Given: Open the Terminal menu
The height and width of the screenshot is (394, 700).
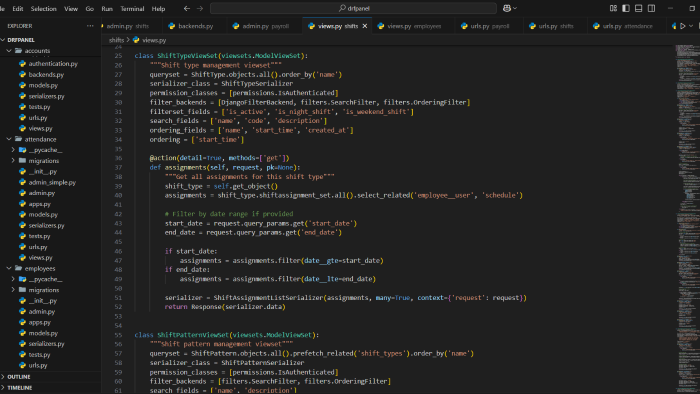Looking at the screenshot, I should click(x=132, y=8).
